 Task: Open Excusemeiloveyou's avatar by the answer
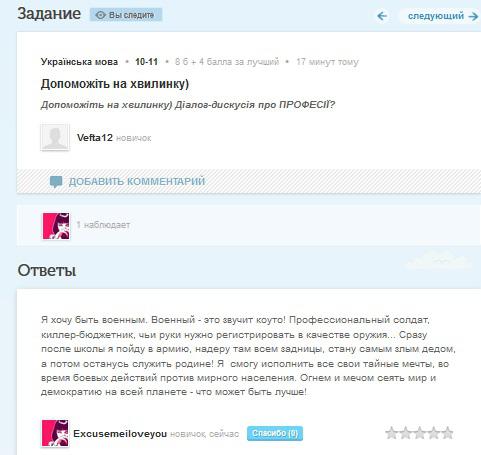click(55, 433)
